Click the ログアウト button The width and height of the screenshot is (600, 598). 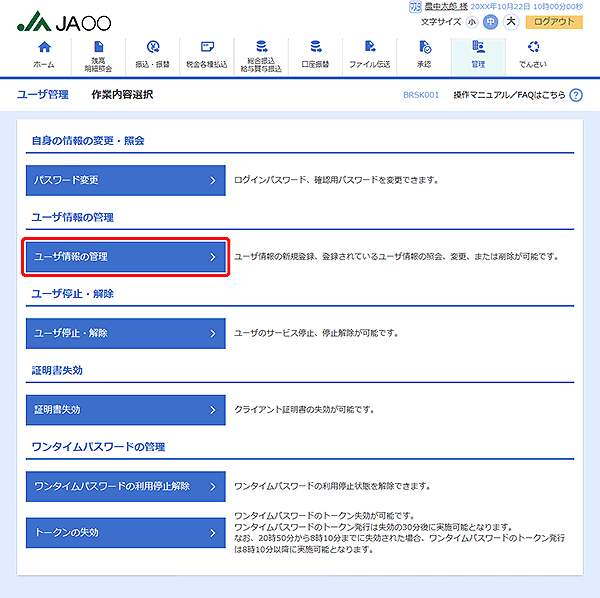554,22
